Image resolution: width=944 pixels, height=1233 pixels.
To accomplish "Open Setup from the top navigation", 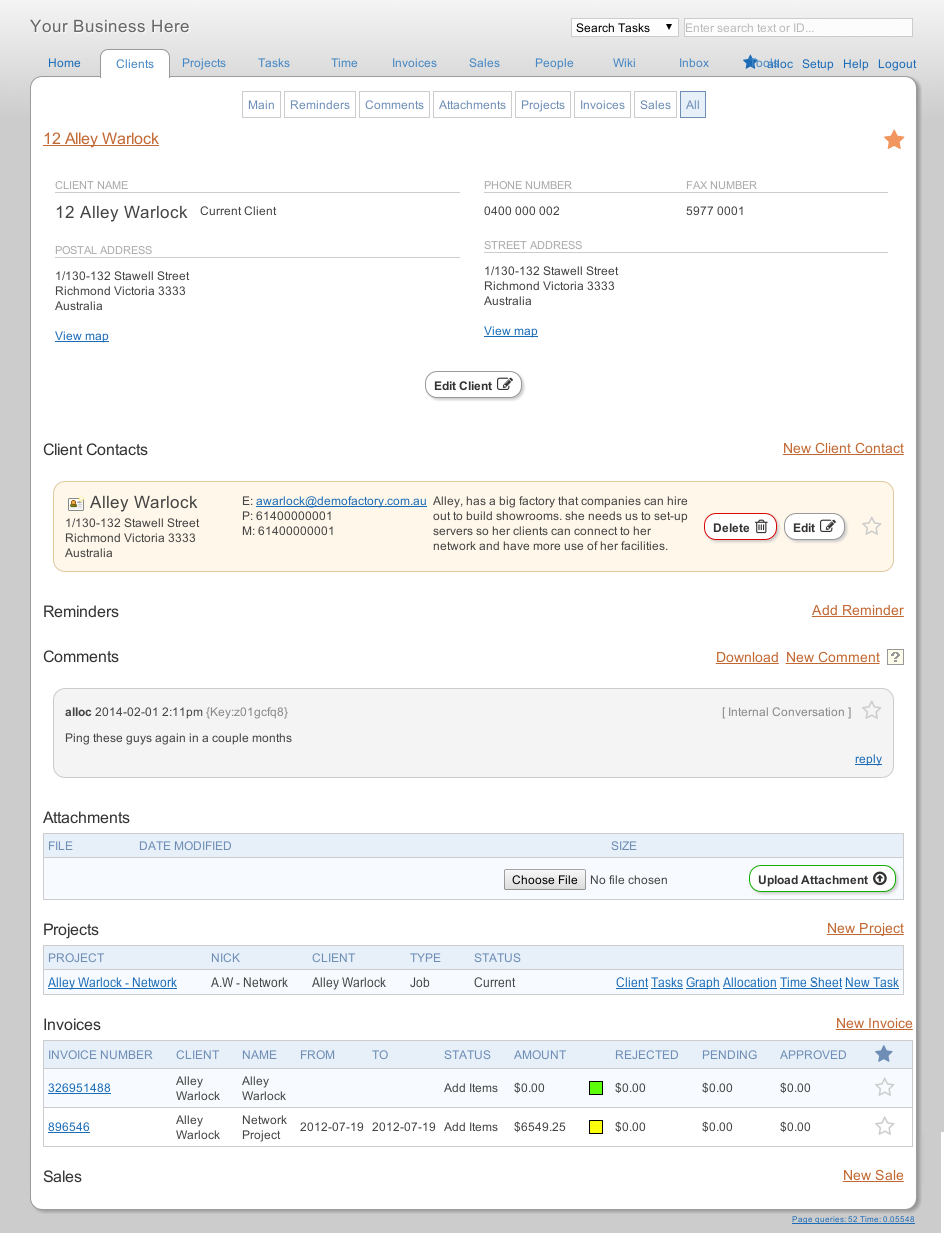I will [817, 63].
